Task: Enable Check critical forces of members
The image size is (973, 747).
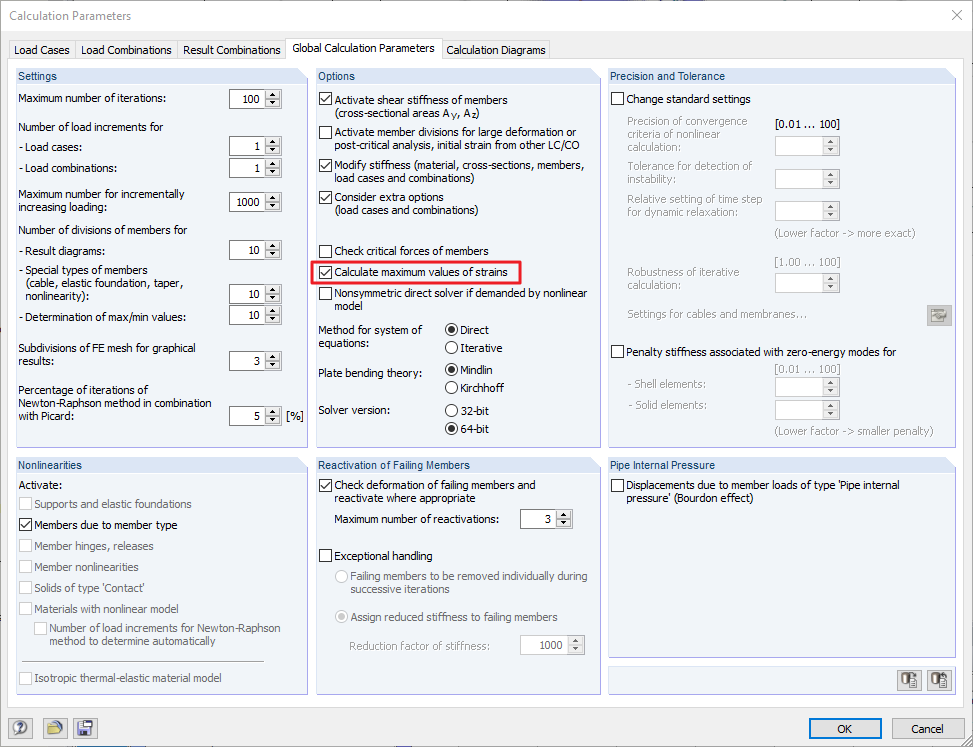Action: pyautogui.click(x=324, y=251)
